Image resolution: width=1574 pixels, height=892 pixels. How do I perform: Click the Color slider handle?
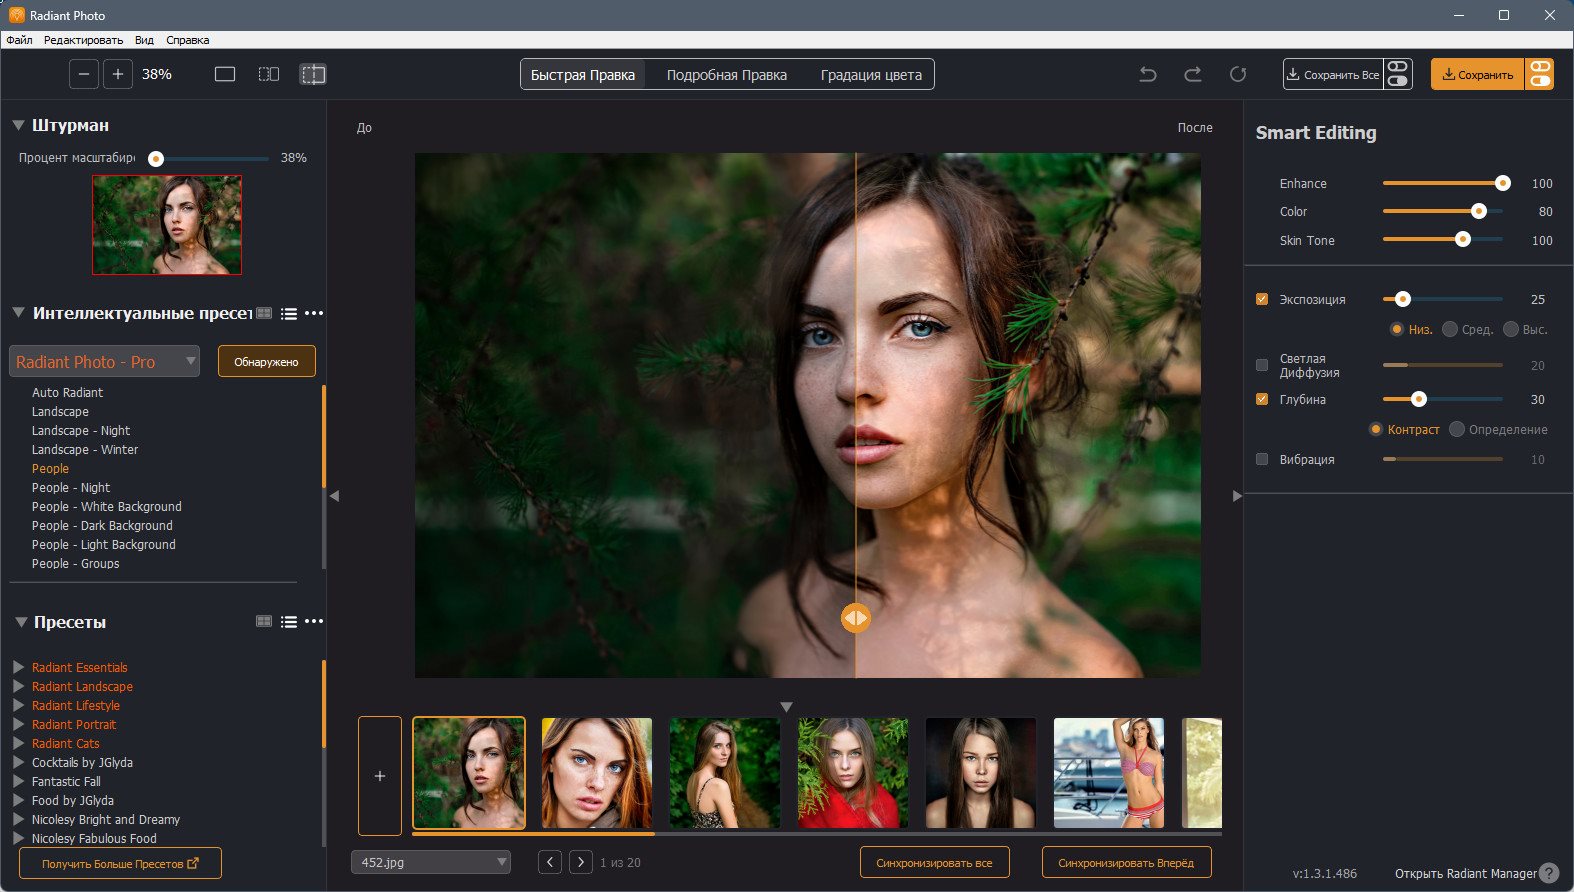[1478, 211]
